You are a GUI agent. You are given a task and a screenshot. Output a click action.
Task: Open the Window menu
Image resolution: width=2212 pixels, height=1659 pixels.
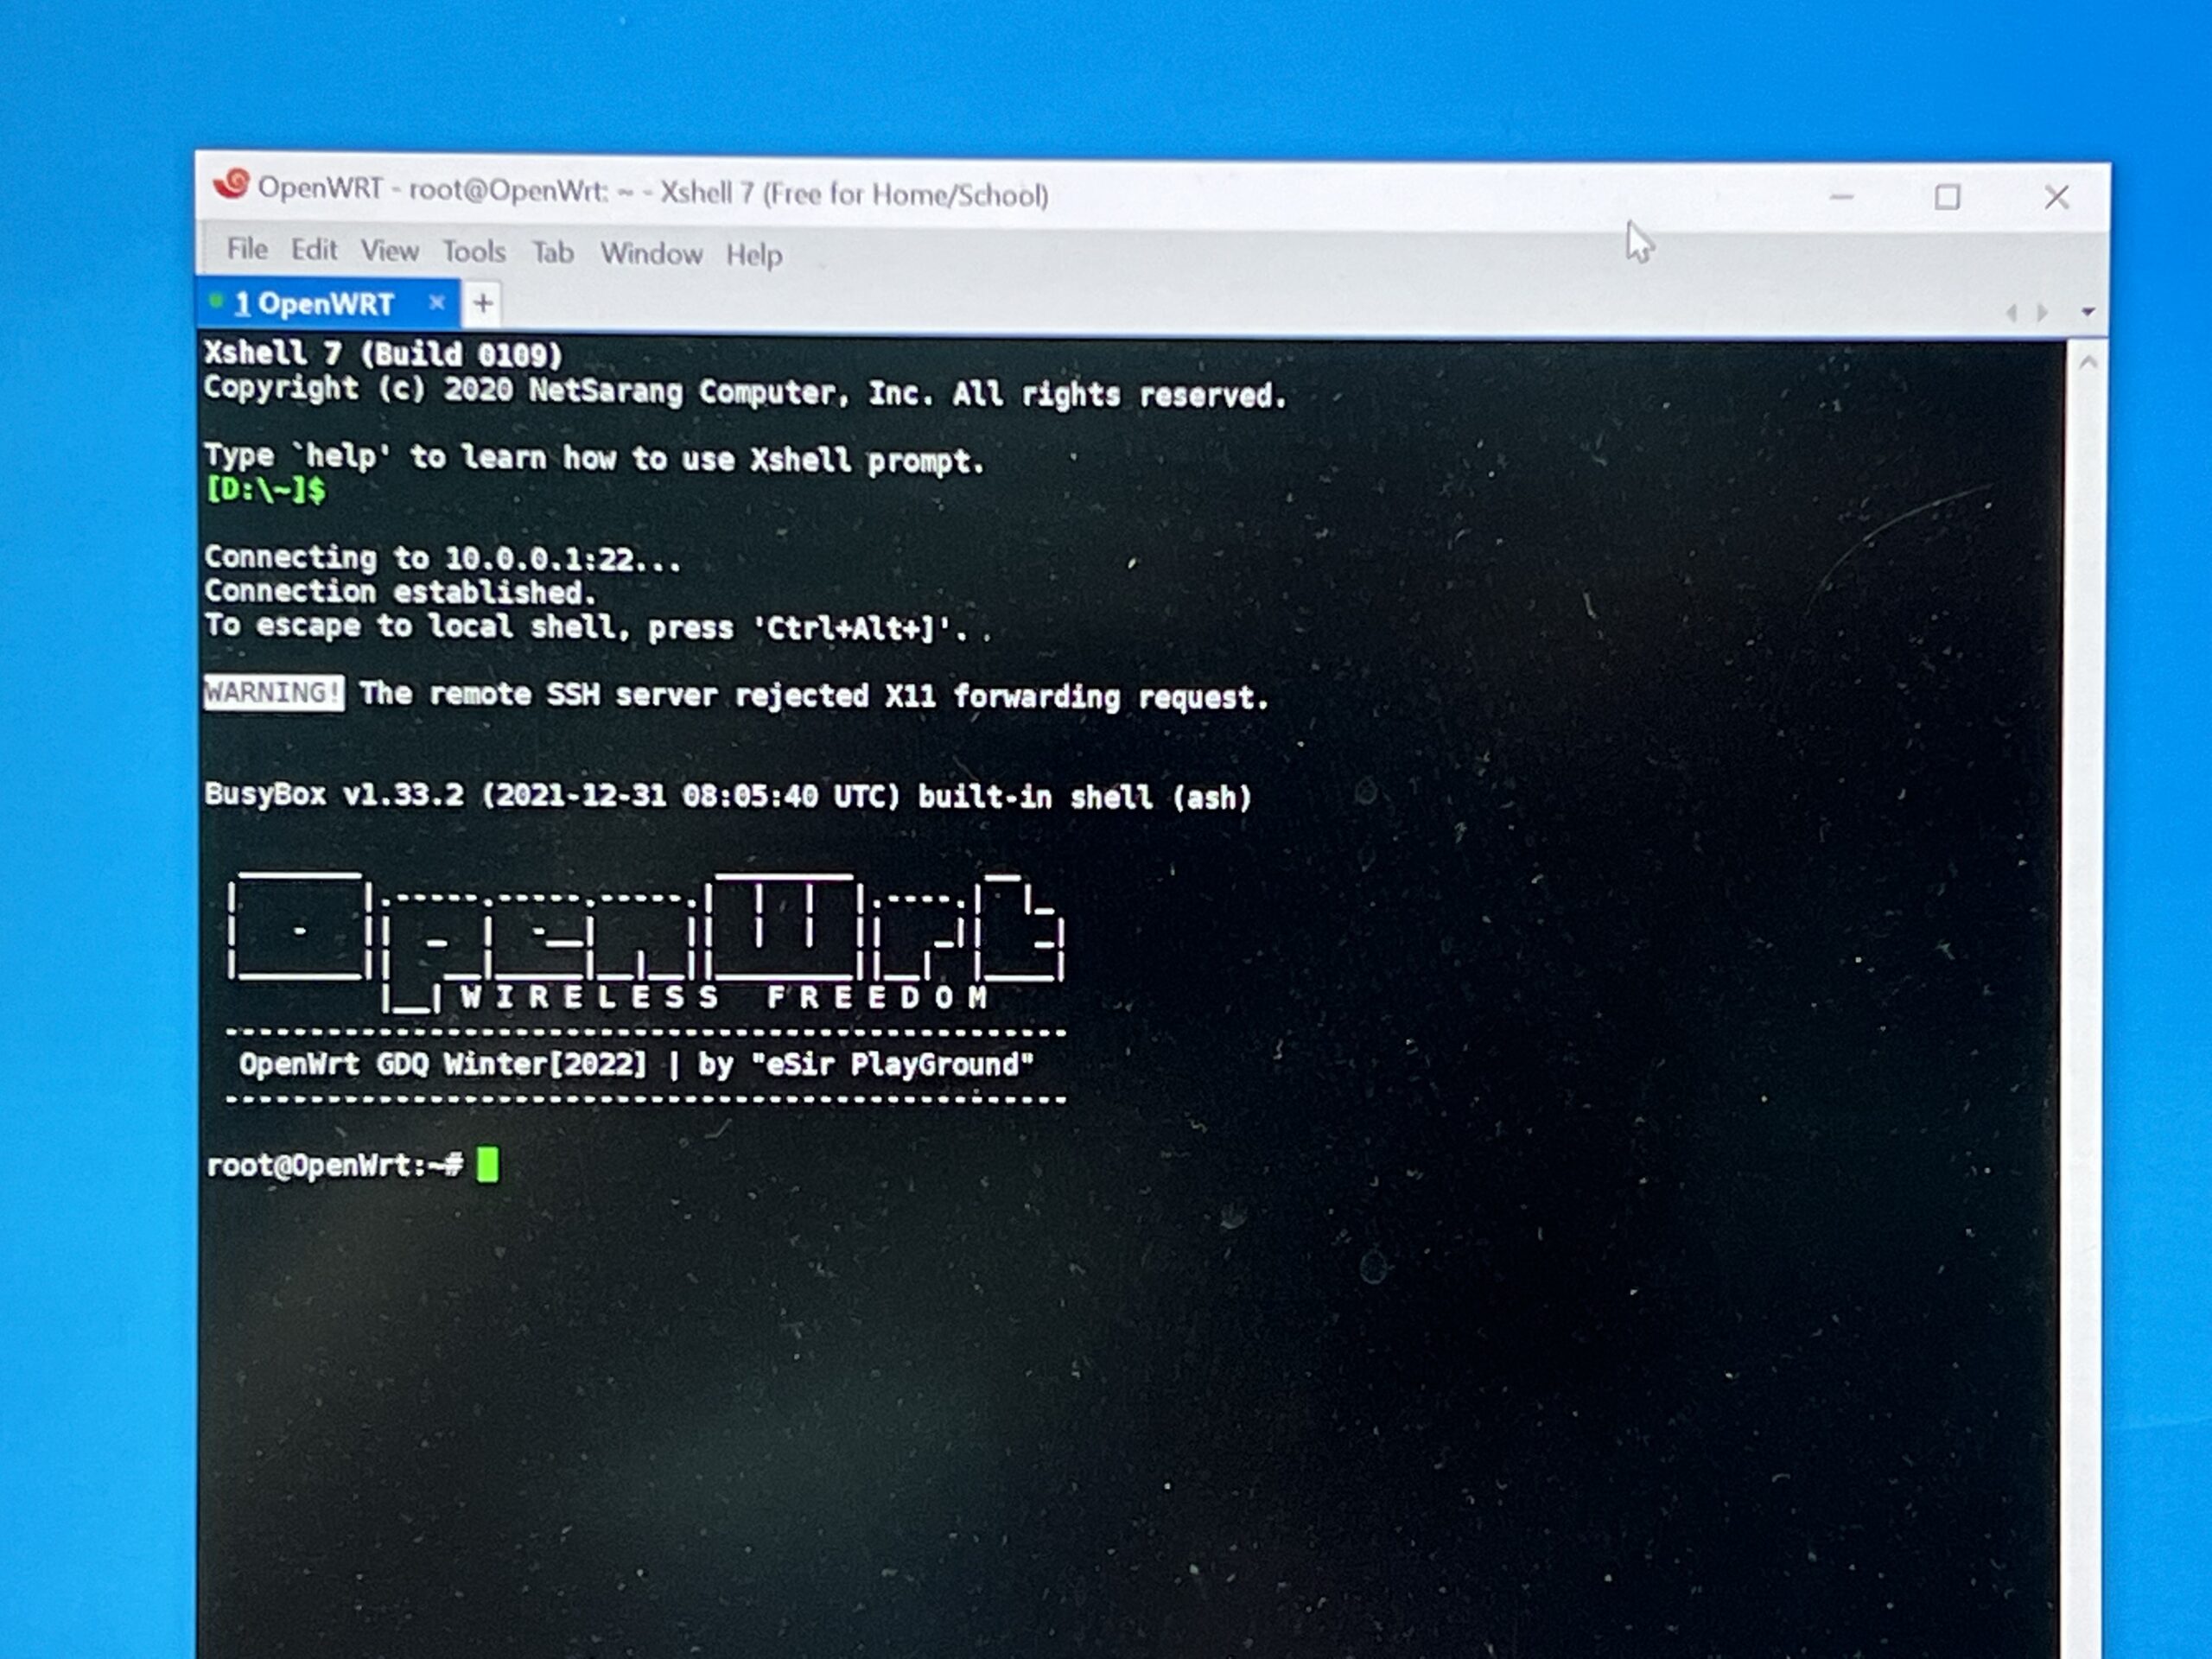pos(651,254)
